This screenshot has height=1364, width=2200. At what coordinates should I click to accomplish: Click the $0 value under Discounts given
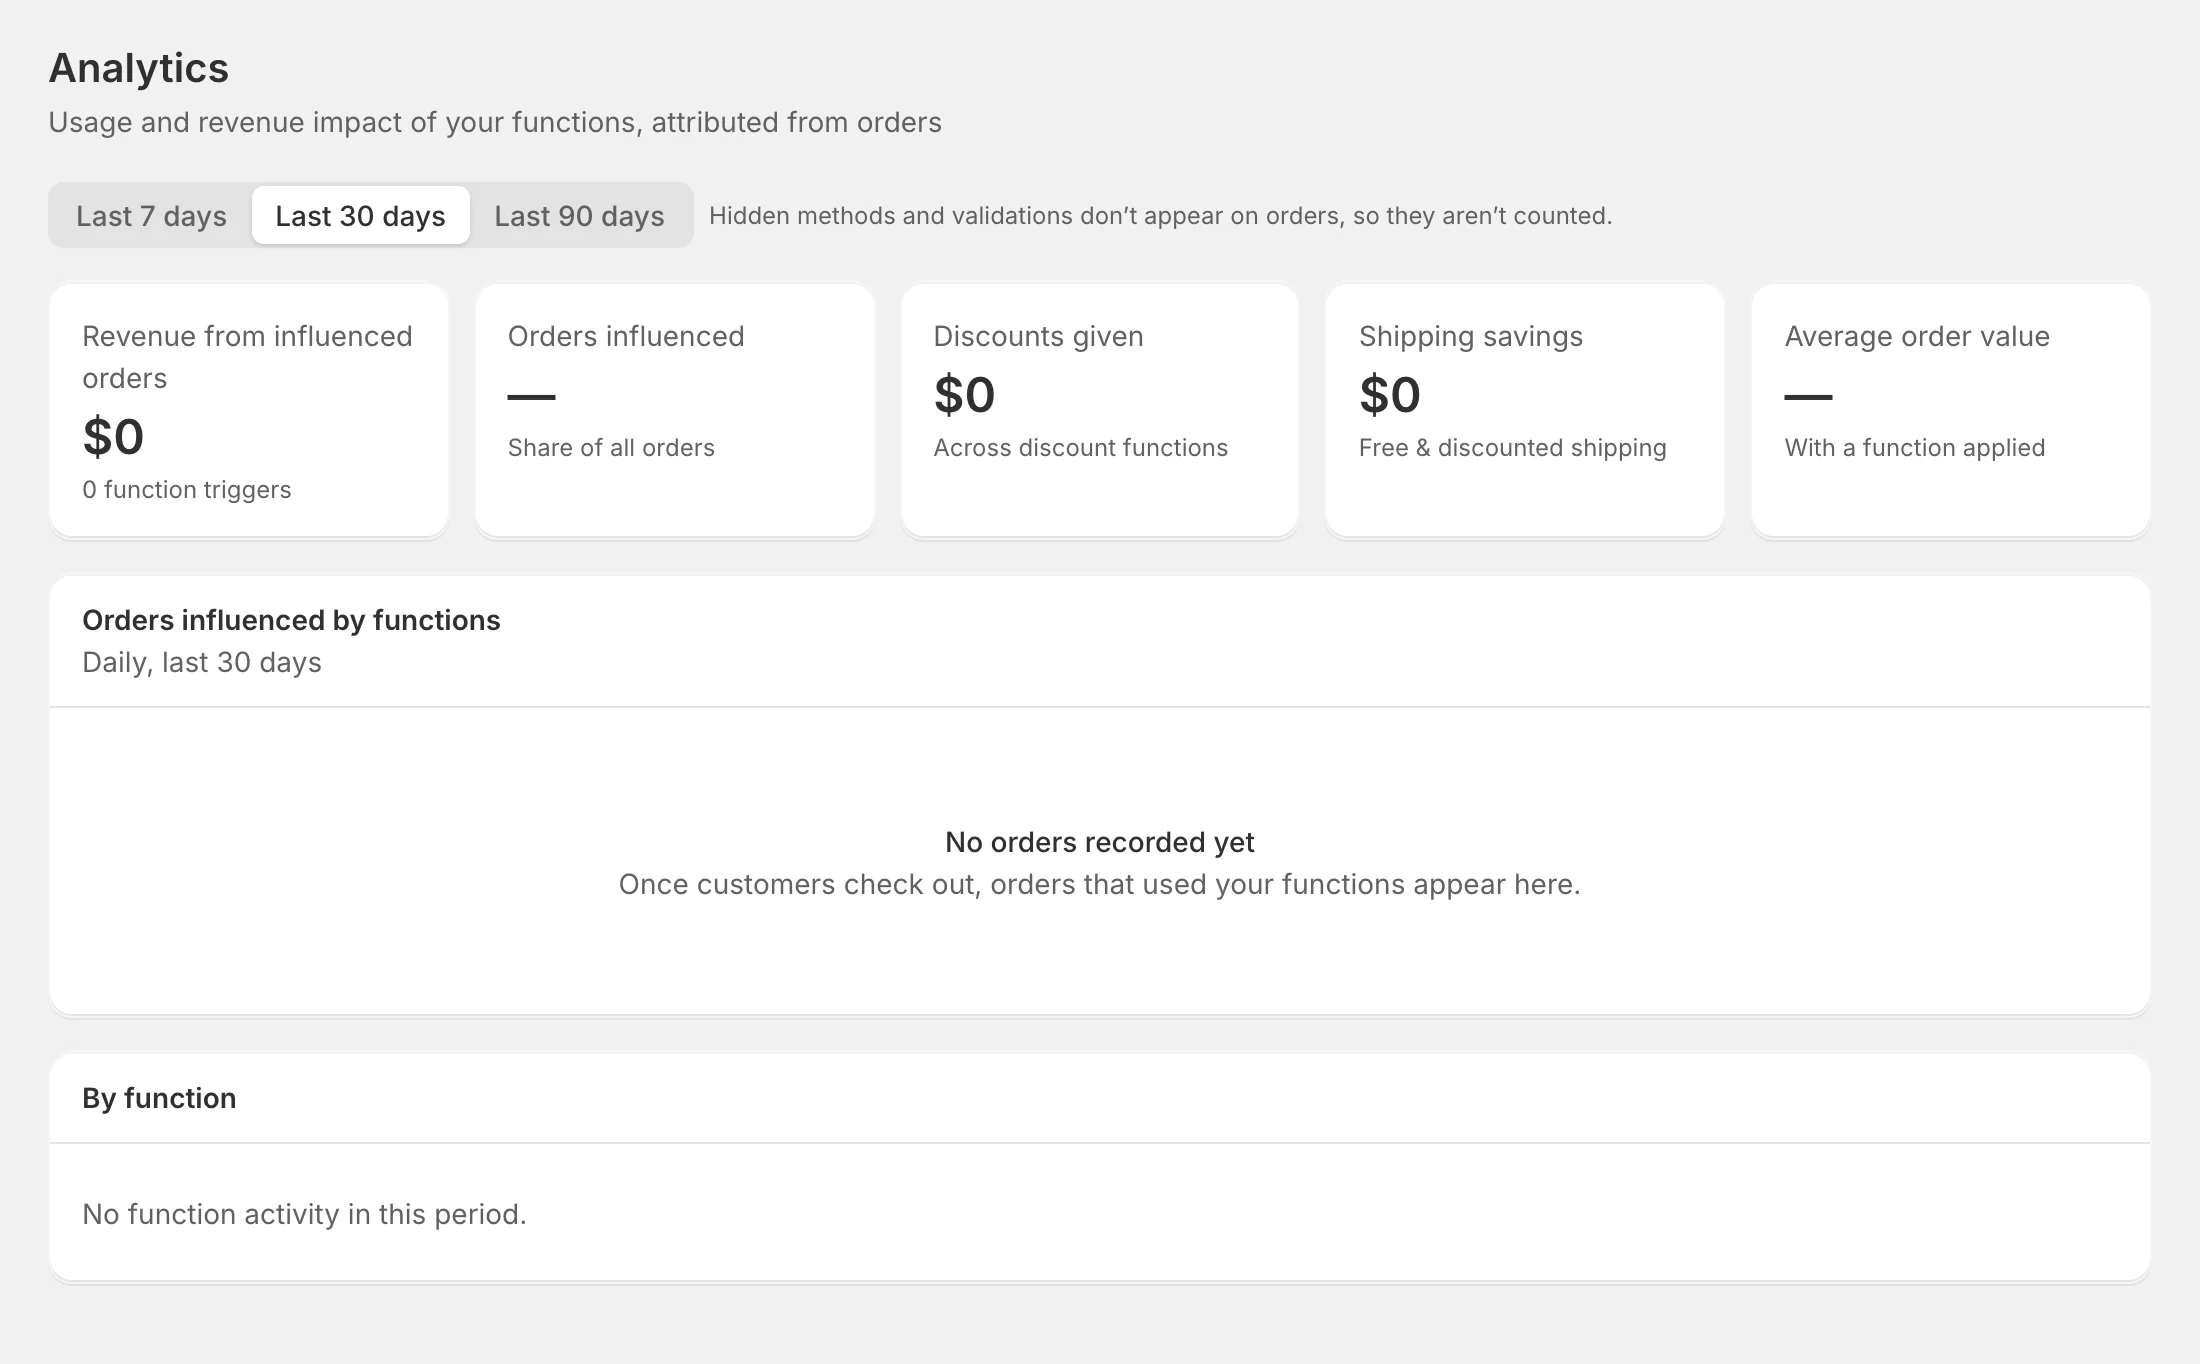pyautogui.click(x=964, y=394)
